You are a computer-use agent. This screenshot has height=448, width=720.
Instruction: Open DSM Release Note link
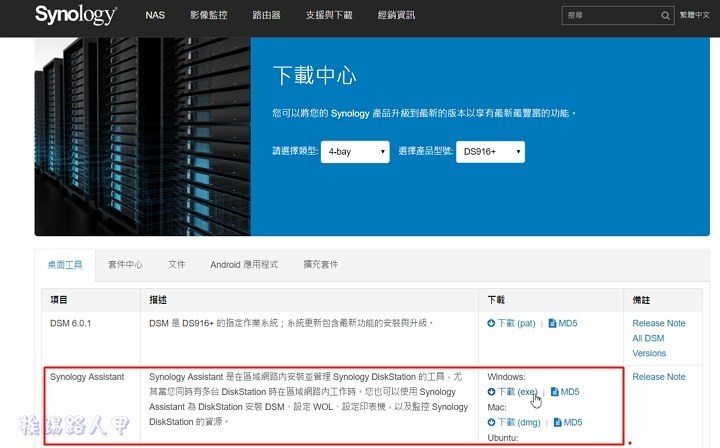pyautogui.click(x=659, y=324)
